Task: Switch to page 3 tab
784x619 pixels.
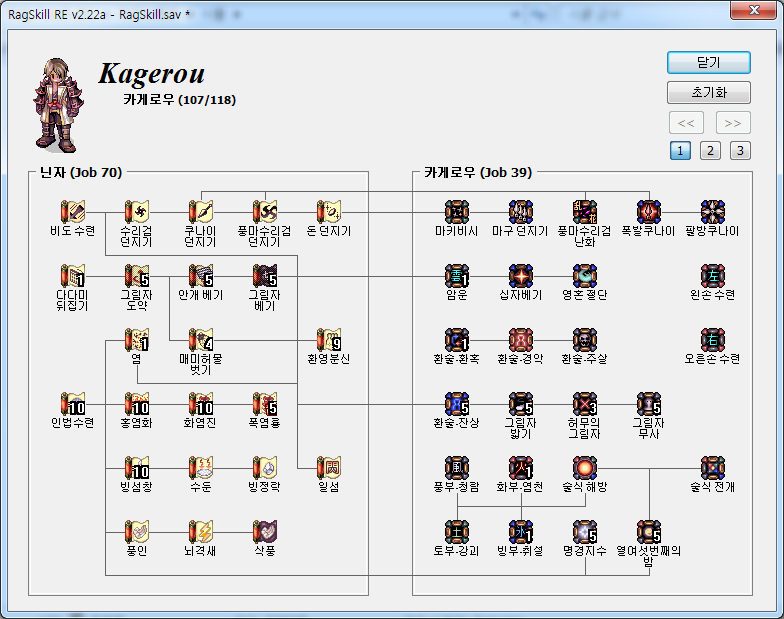Action: point(739,151)
